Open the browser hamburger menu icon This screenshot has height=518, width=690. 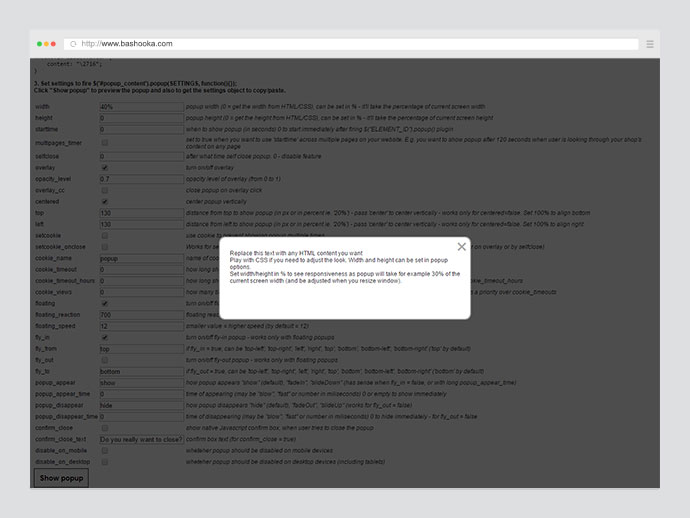[x=650, y=44]
